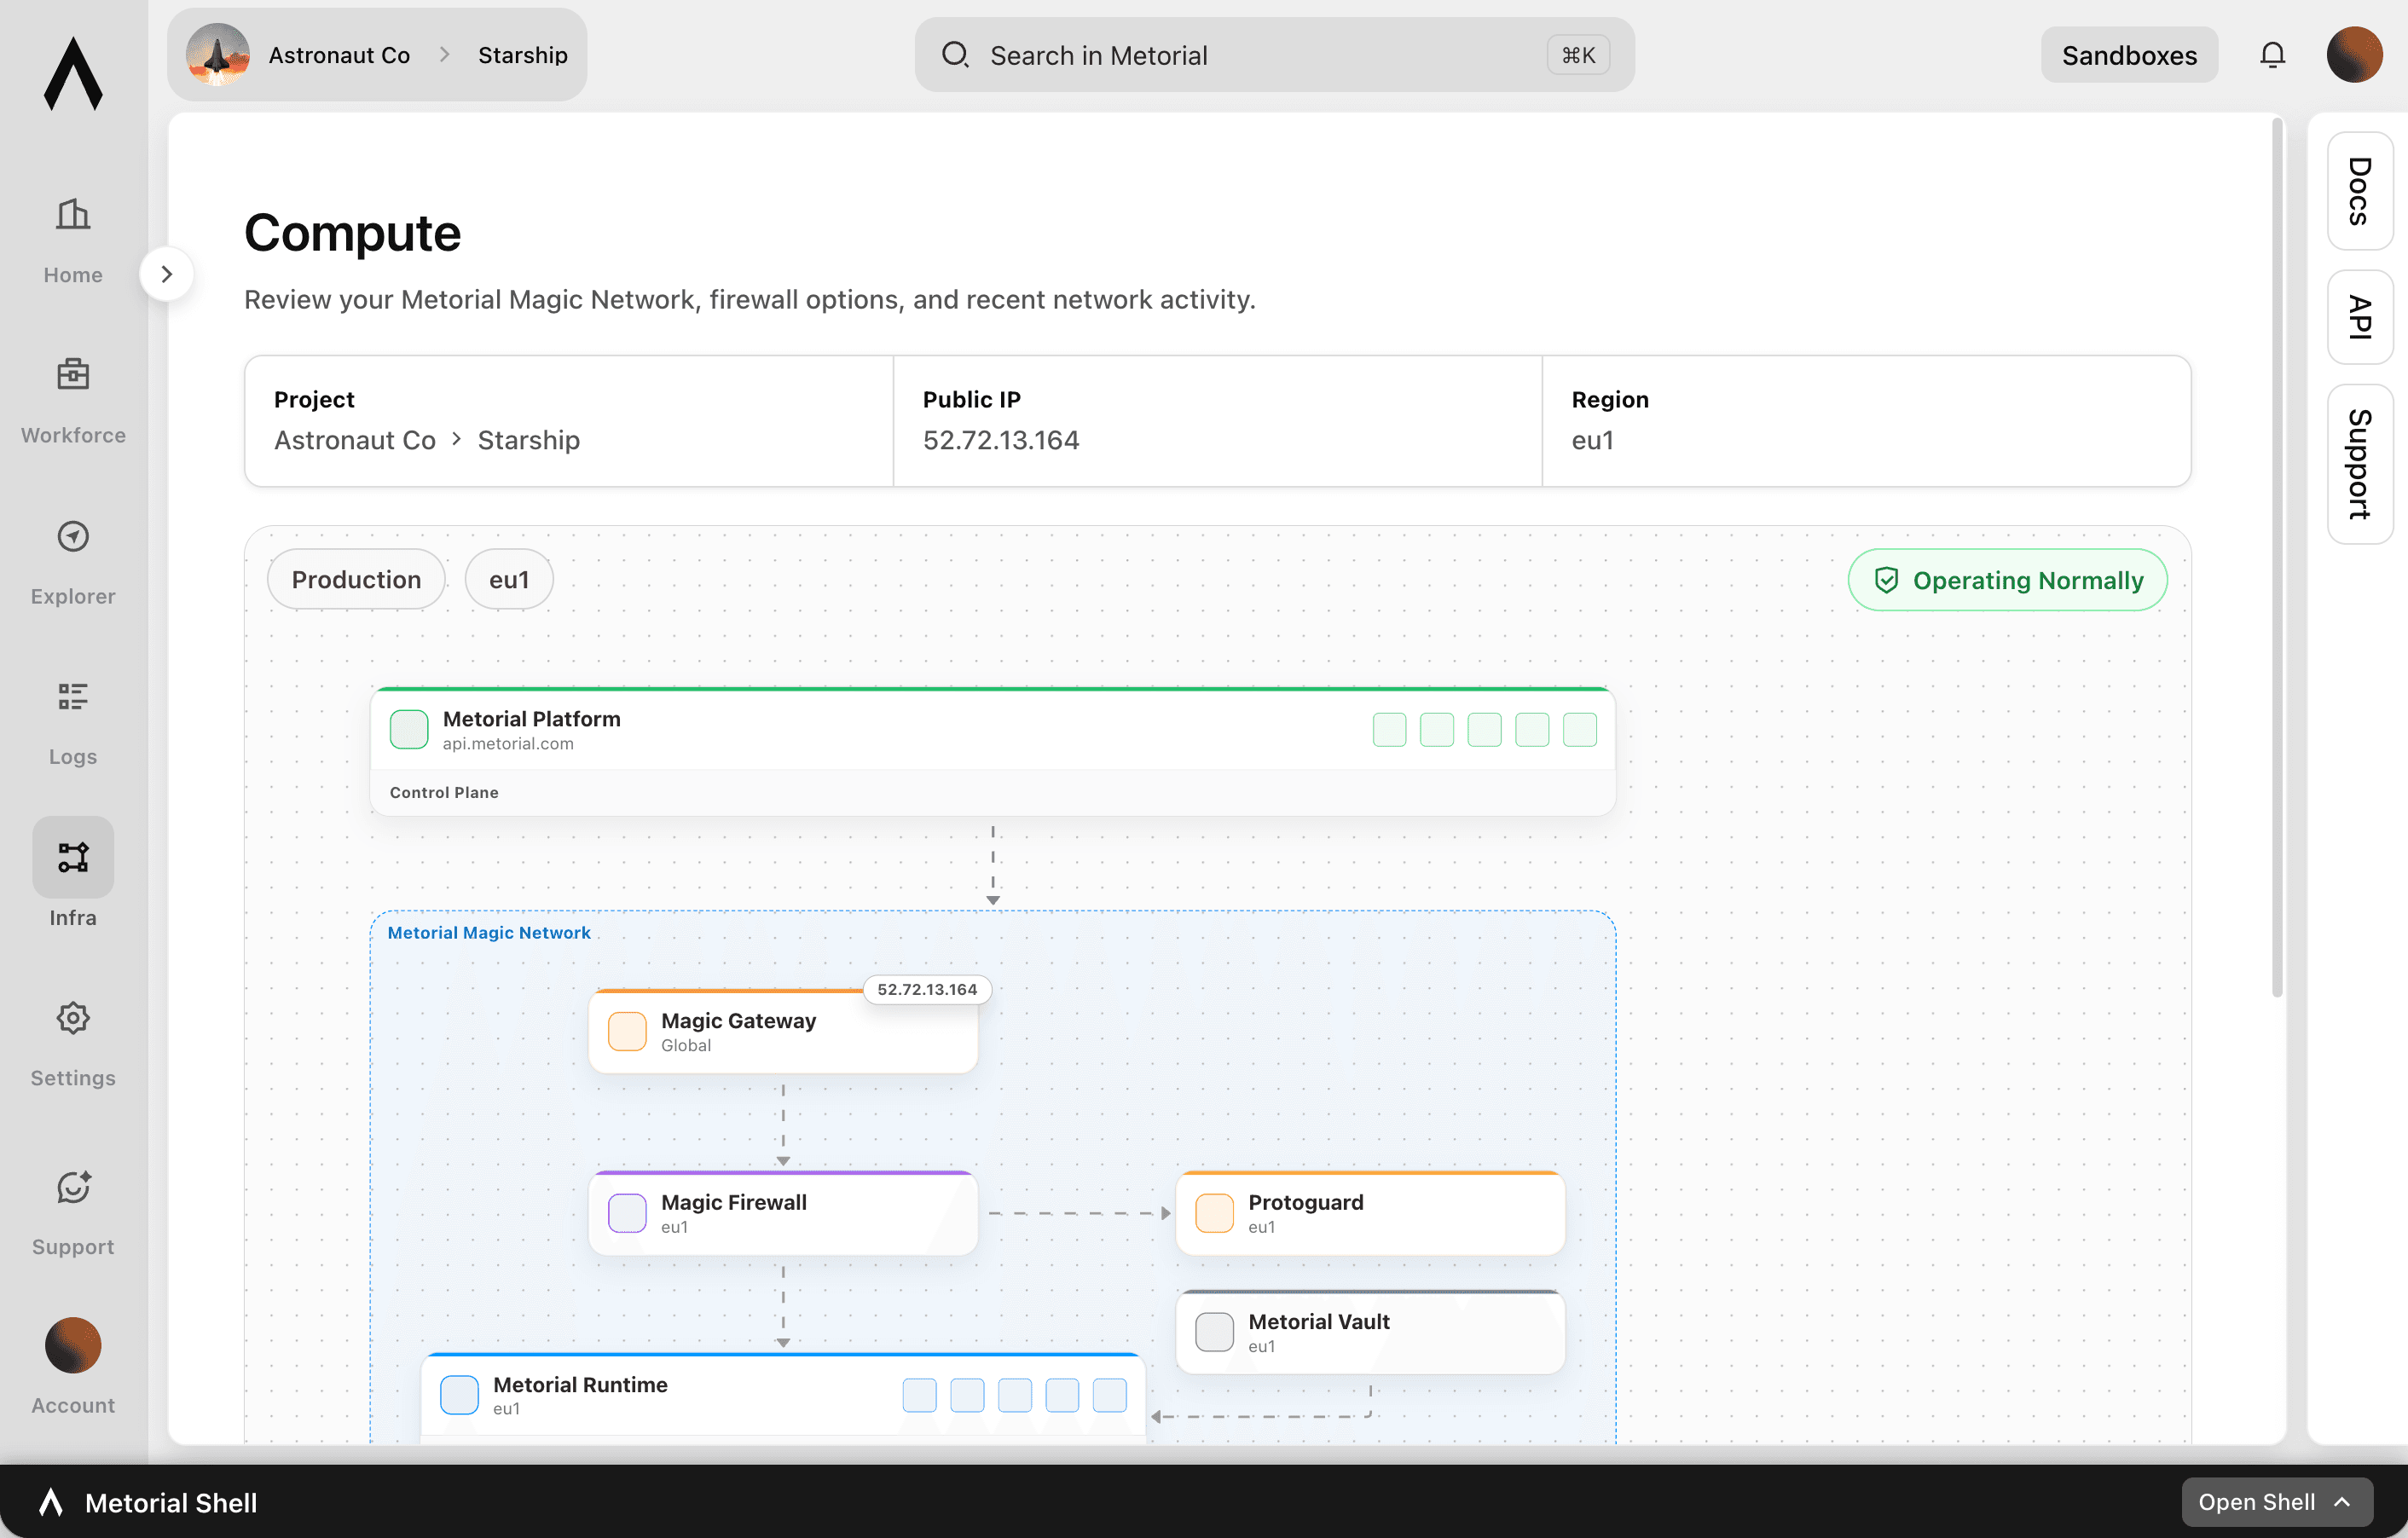Open the Workforce section

(73, 400)
